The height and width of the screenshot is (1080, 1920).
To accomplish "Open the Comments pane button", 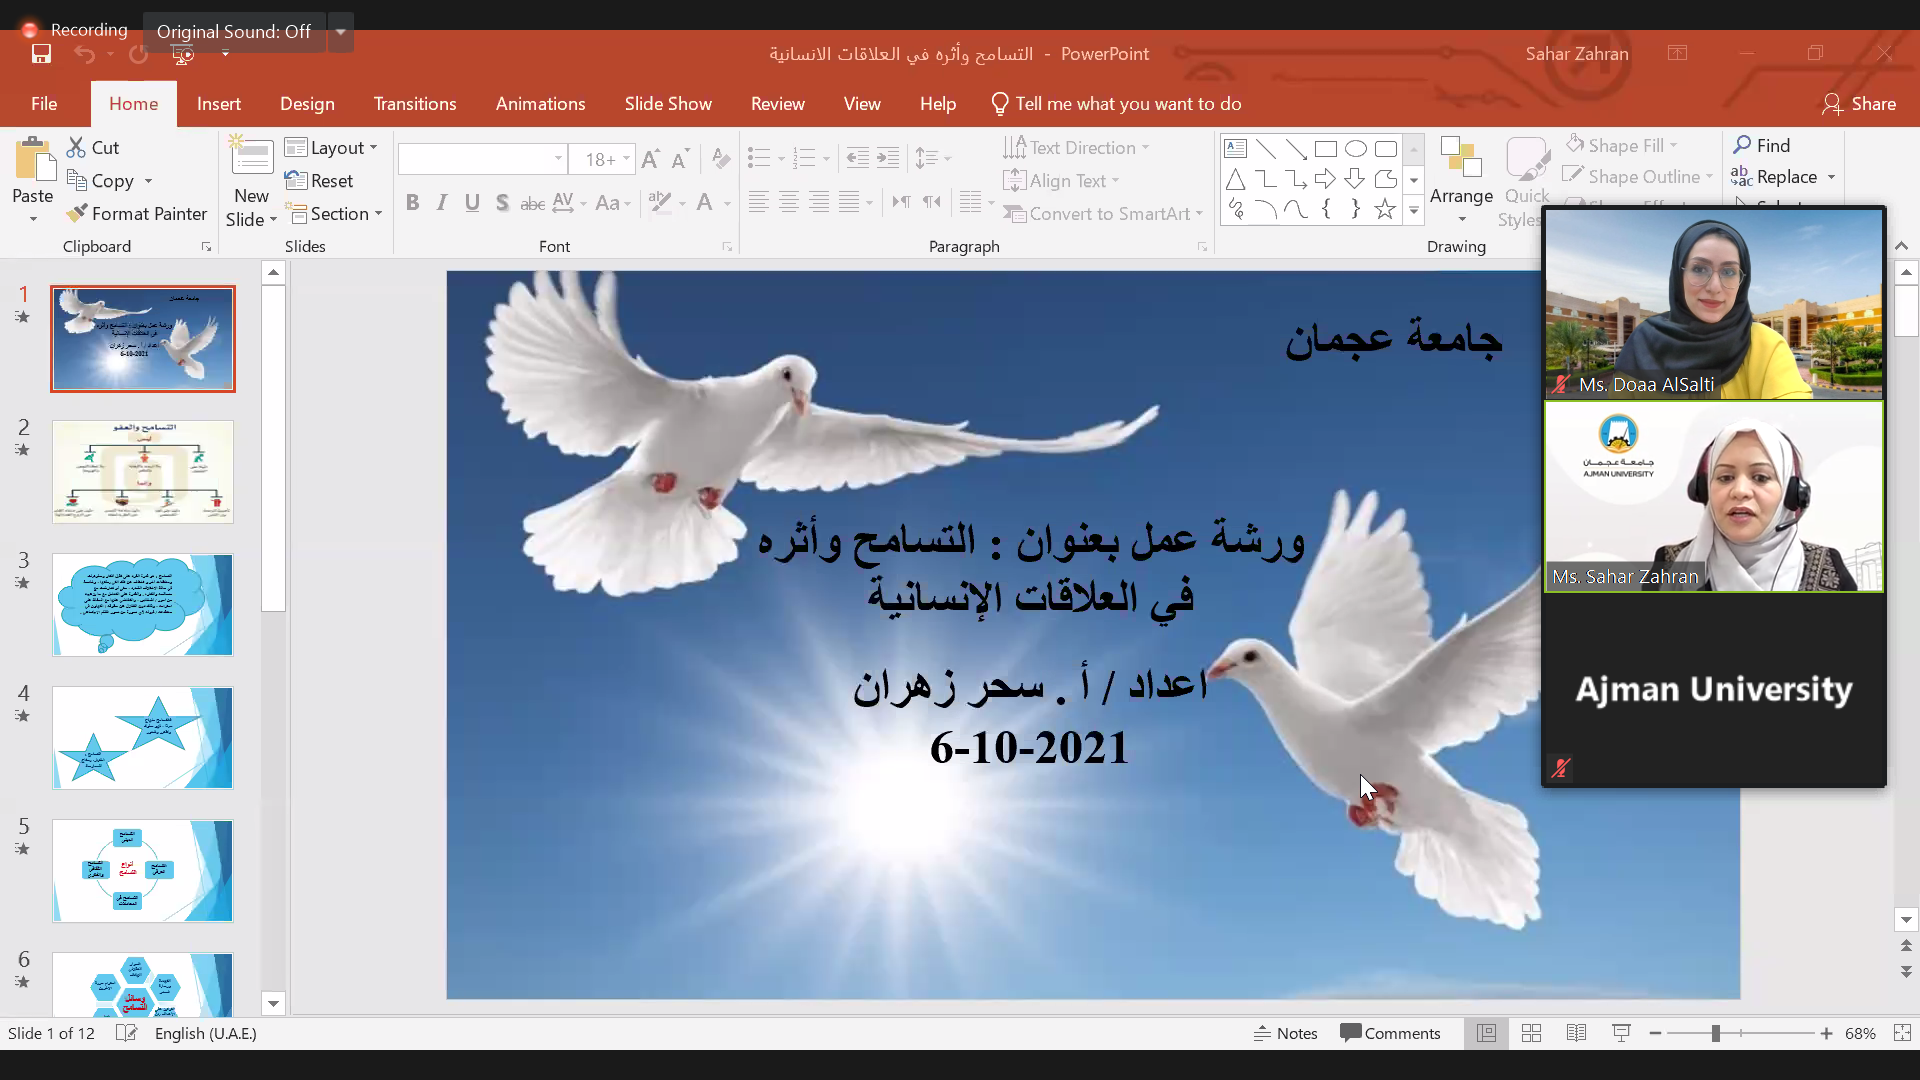I will tap(1391, 1033).
